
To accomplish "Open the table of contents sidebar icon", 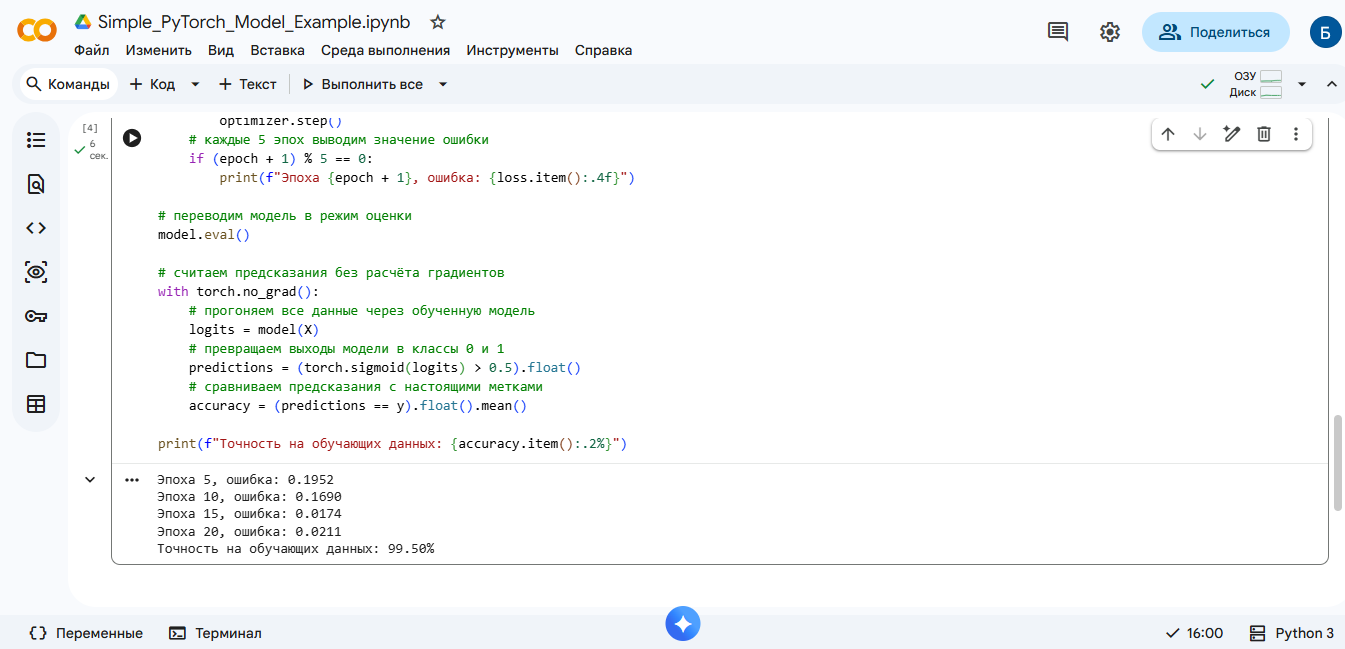I will (36, 140).
